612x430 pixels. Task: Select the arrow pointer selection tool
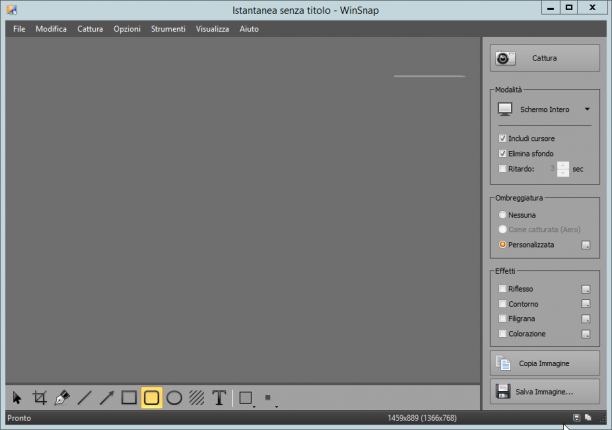tap(17, 398)
